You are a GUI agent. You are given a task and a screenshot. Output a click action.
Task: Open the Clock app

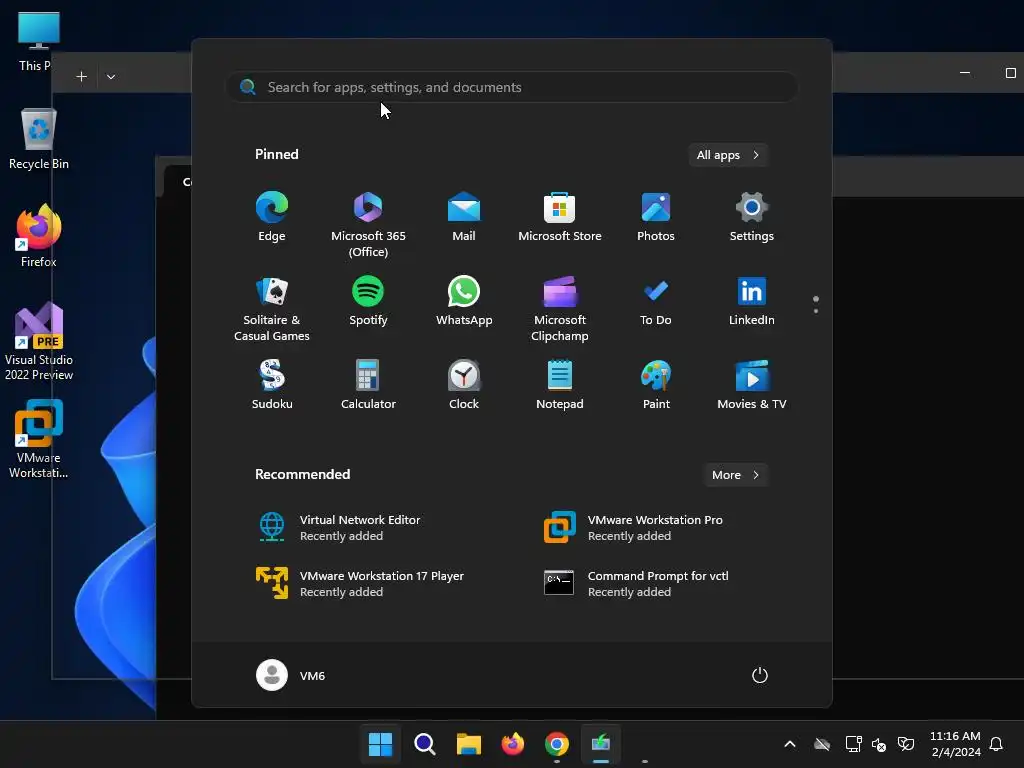coord(464,385)
